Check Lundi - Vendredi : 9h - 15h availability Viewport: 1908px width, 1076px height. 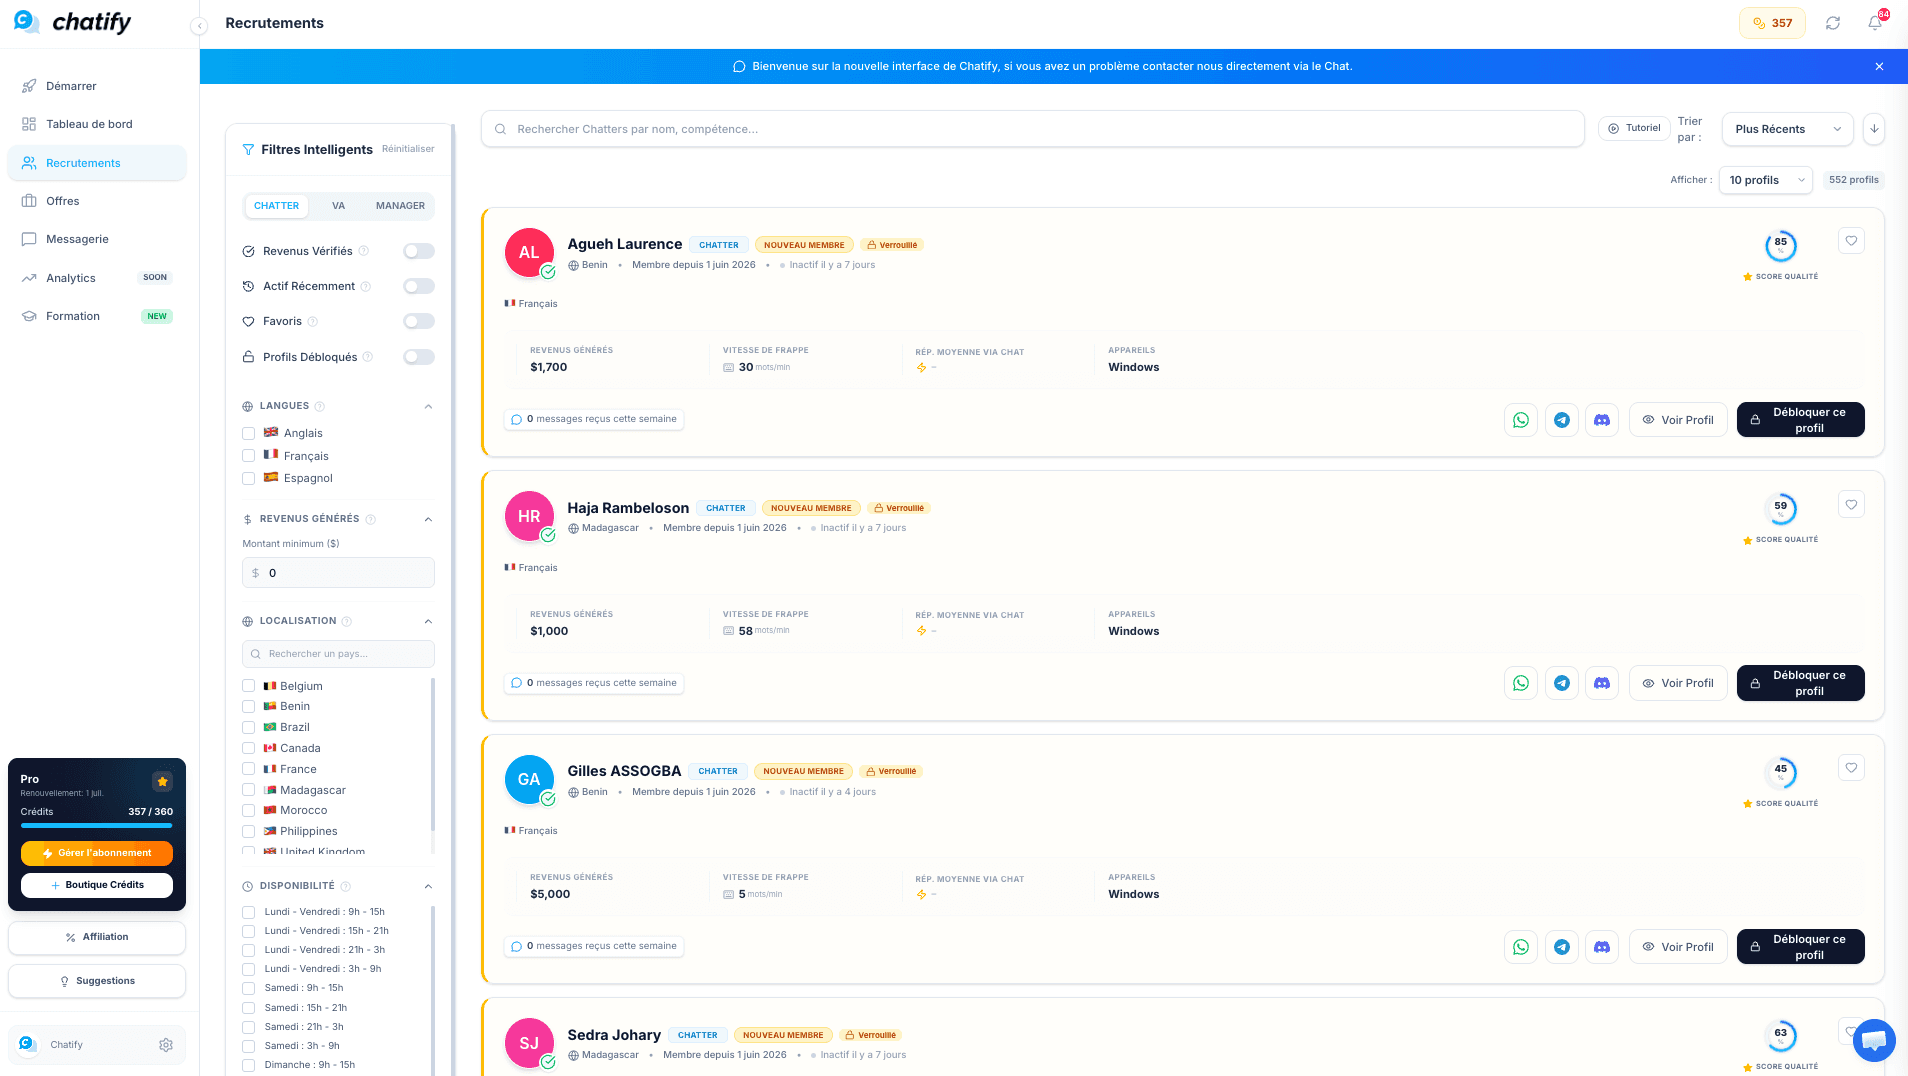pos(248,912)
